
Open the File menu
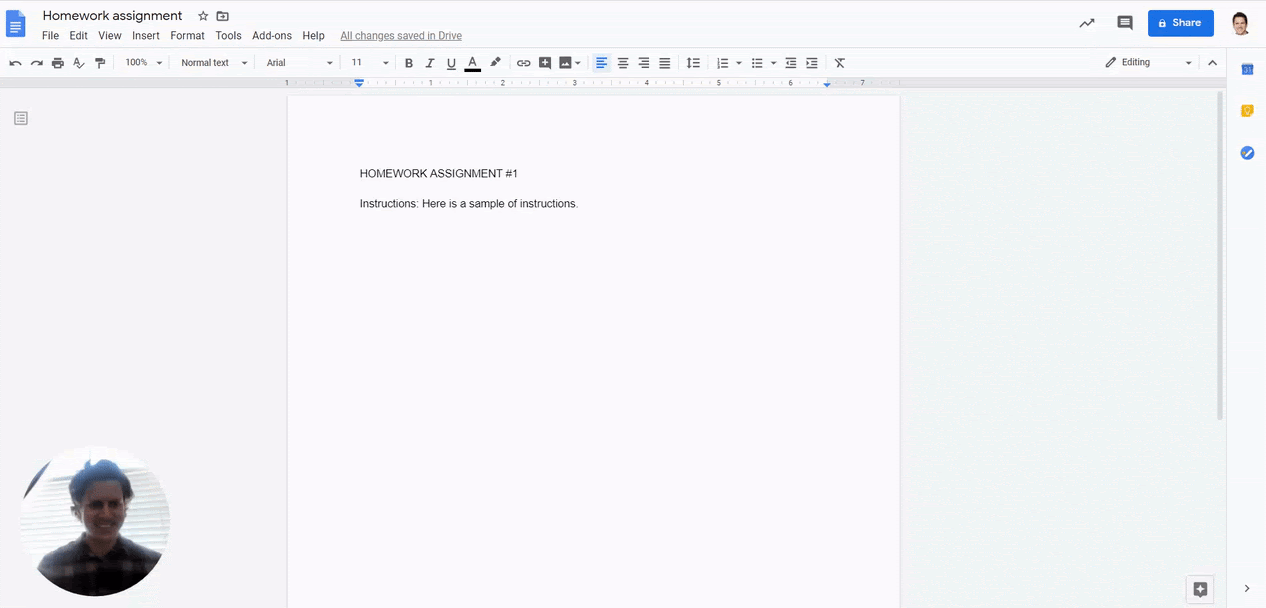click(50, 35)
